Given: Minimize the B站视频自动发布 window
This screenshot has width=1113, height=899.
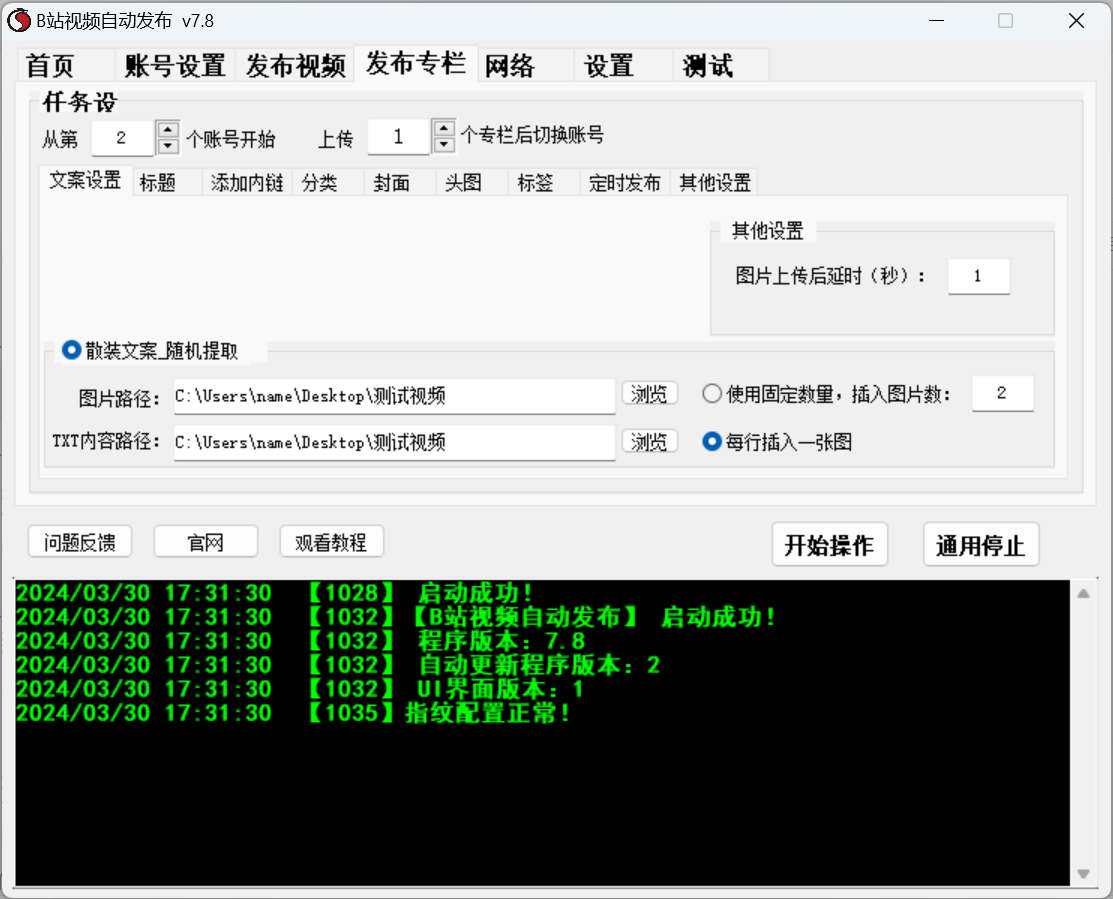Looking at the screenshot, I should (x=936, y=21).
